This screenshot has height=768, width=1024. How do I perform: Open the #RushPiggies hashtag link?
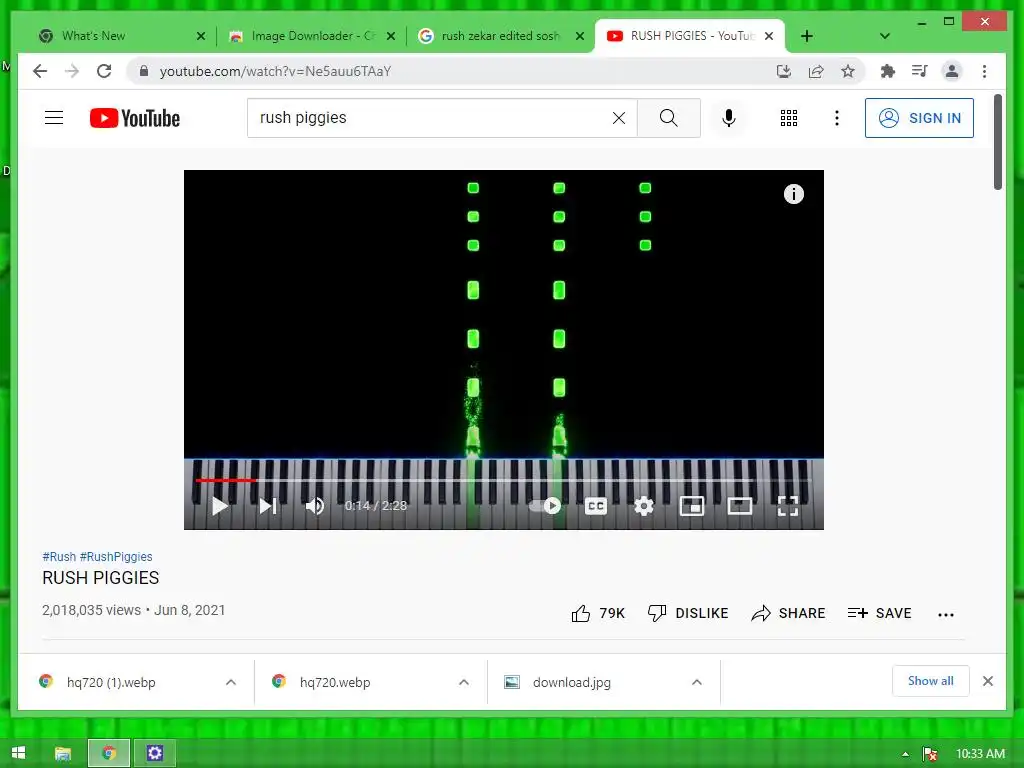116,556
